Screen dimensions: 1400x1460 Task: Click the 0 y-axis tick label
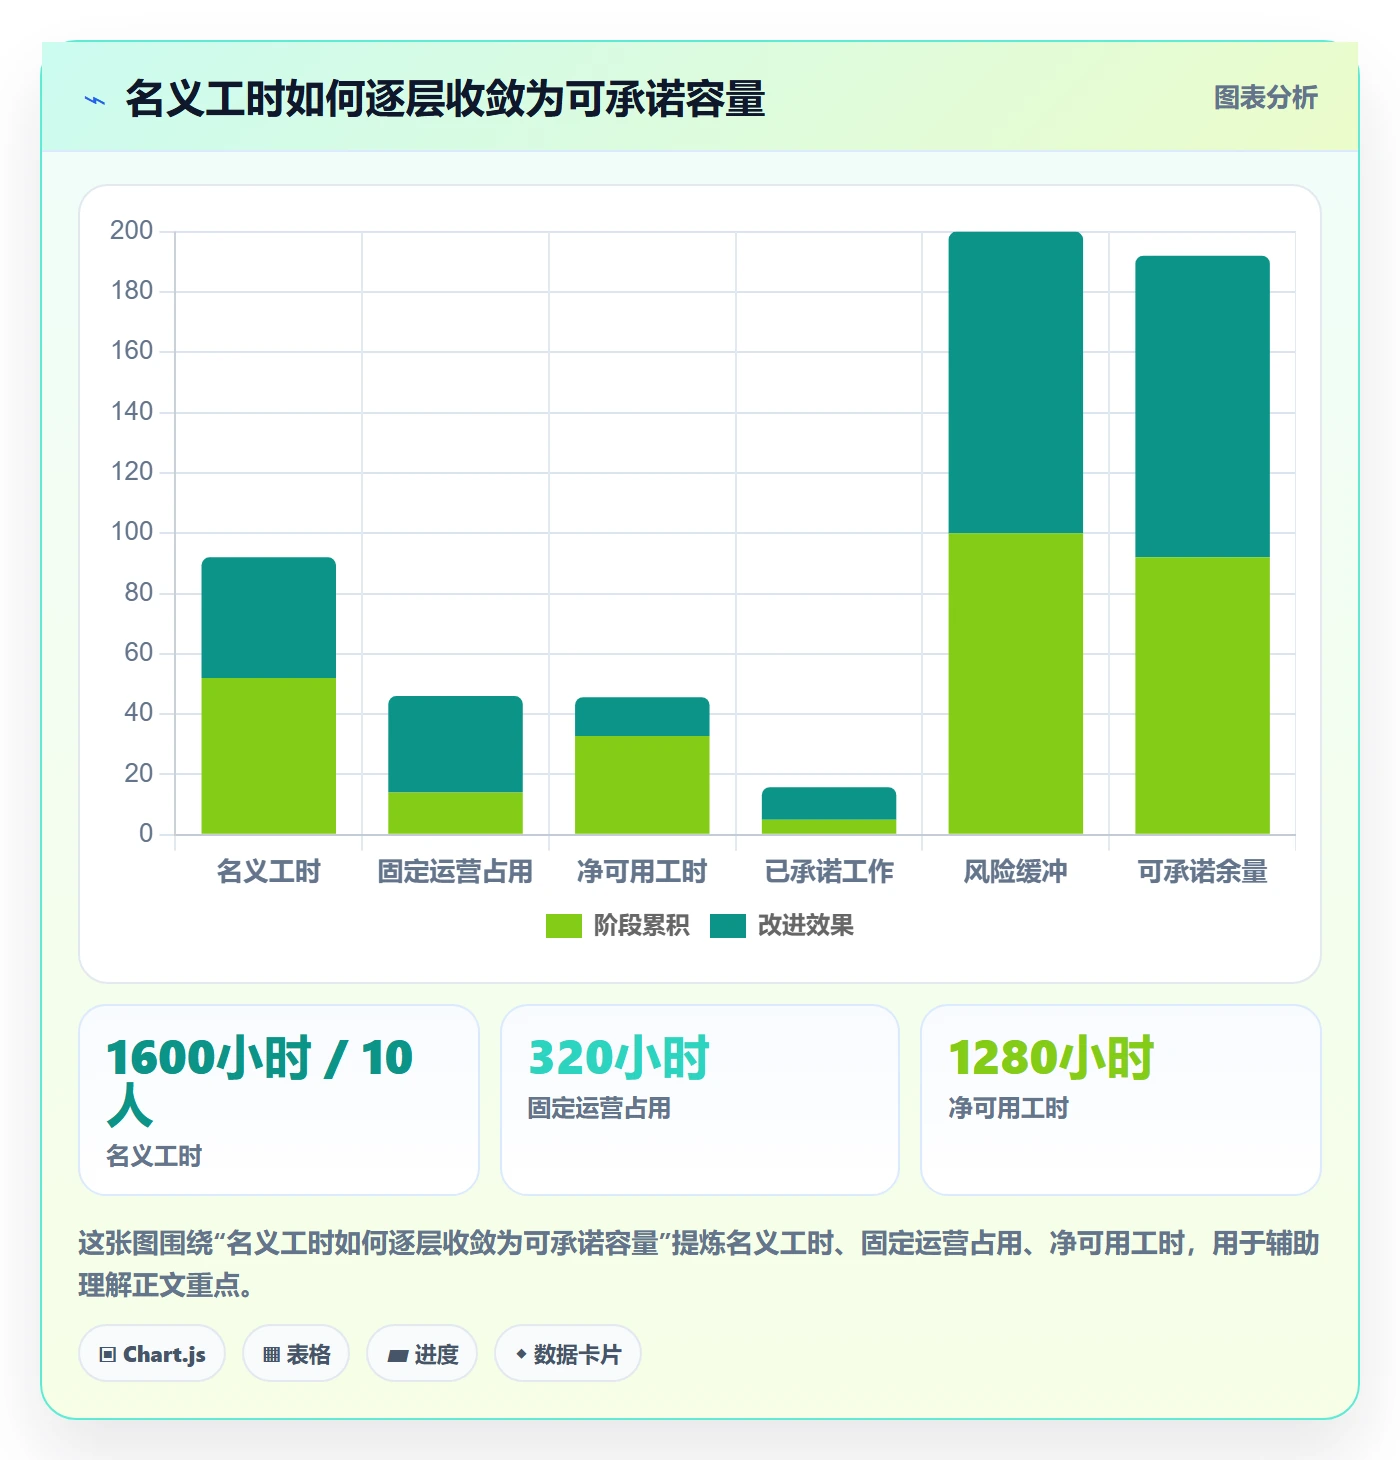click(x=146, y=833)
